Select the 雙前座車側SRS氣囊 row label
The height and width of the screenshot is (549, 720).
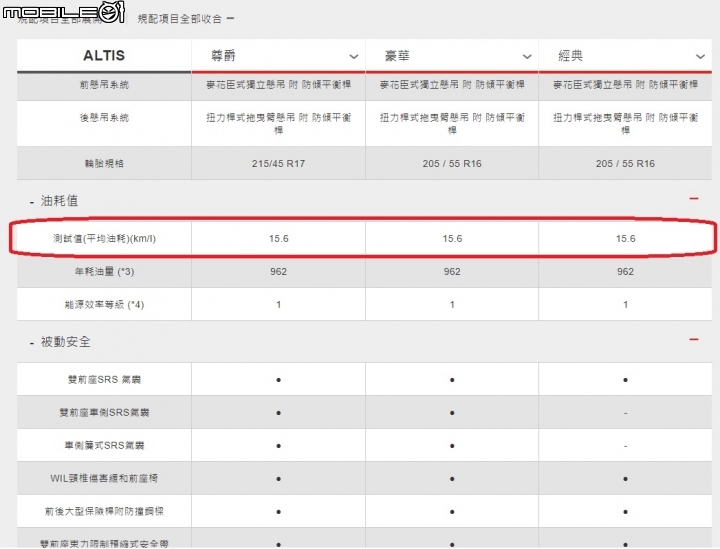(104, 413)
